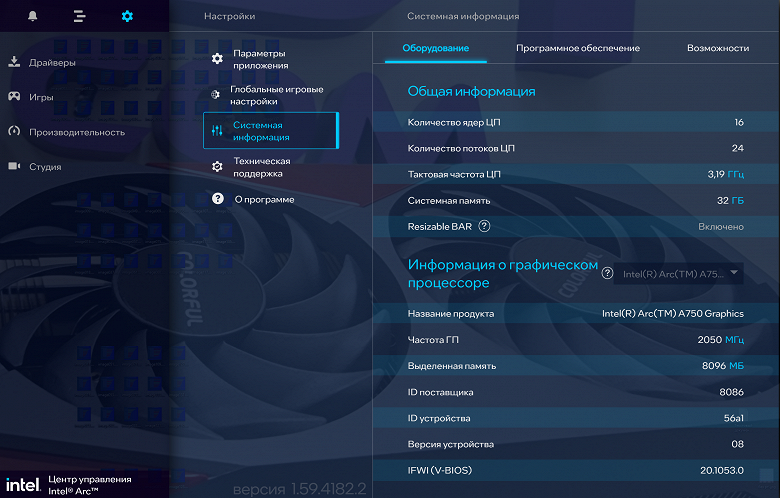Click Частота ГП label
Viewport: 780px width, 498px height.
tap(433, 340)
